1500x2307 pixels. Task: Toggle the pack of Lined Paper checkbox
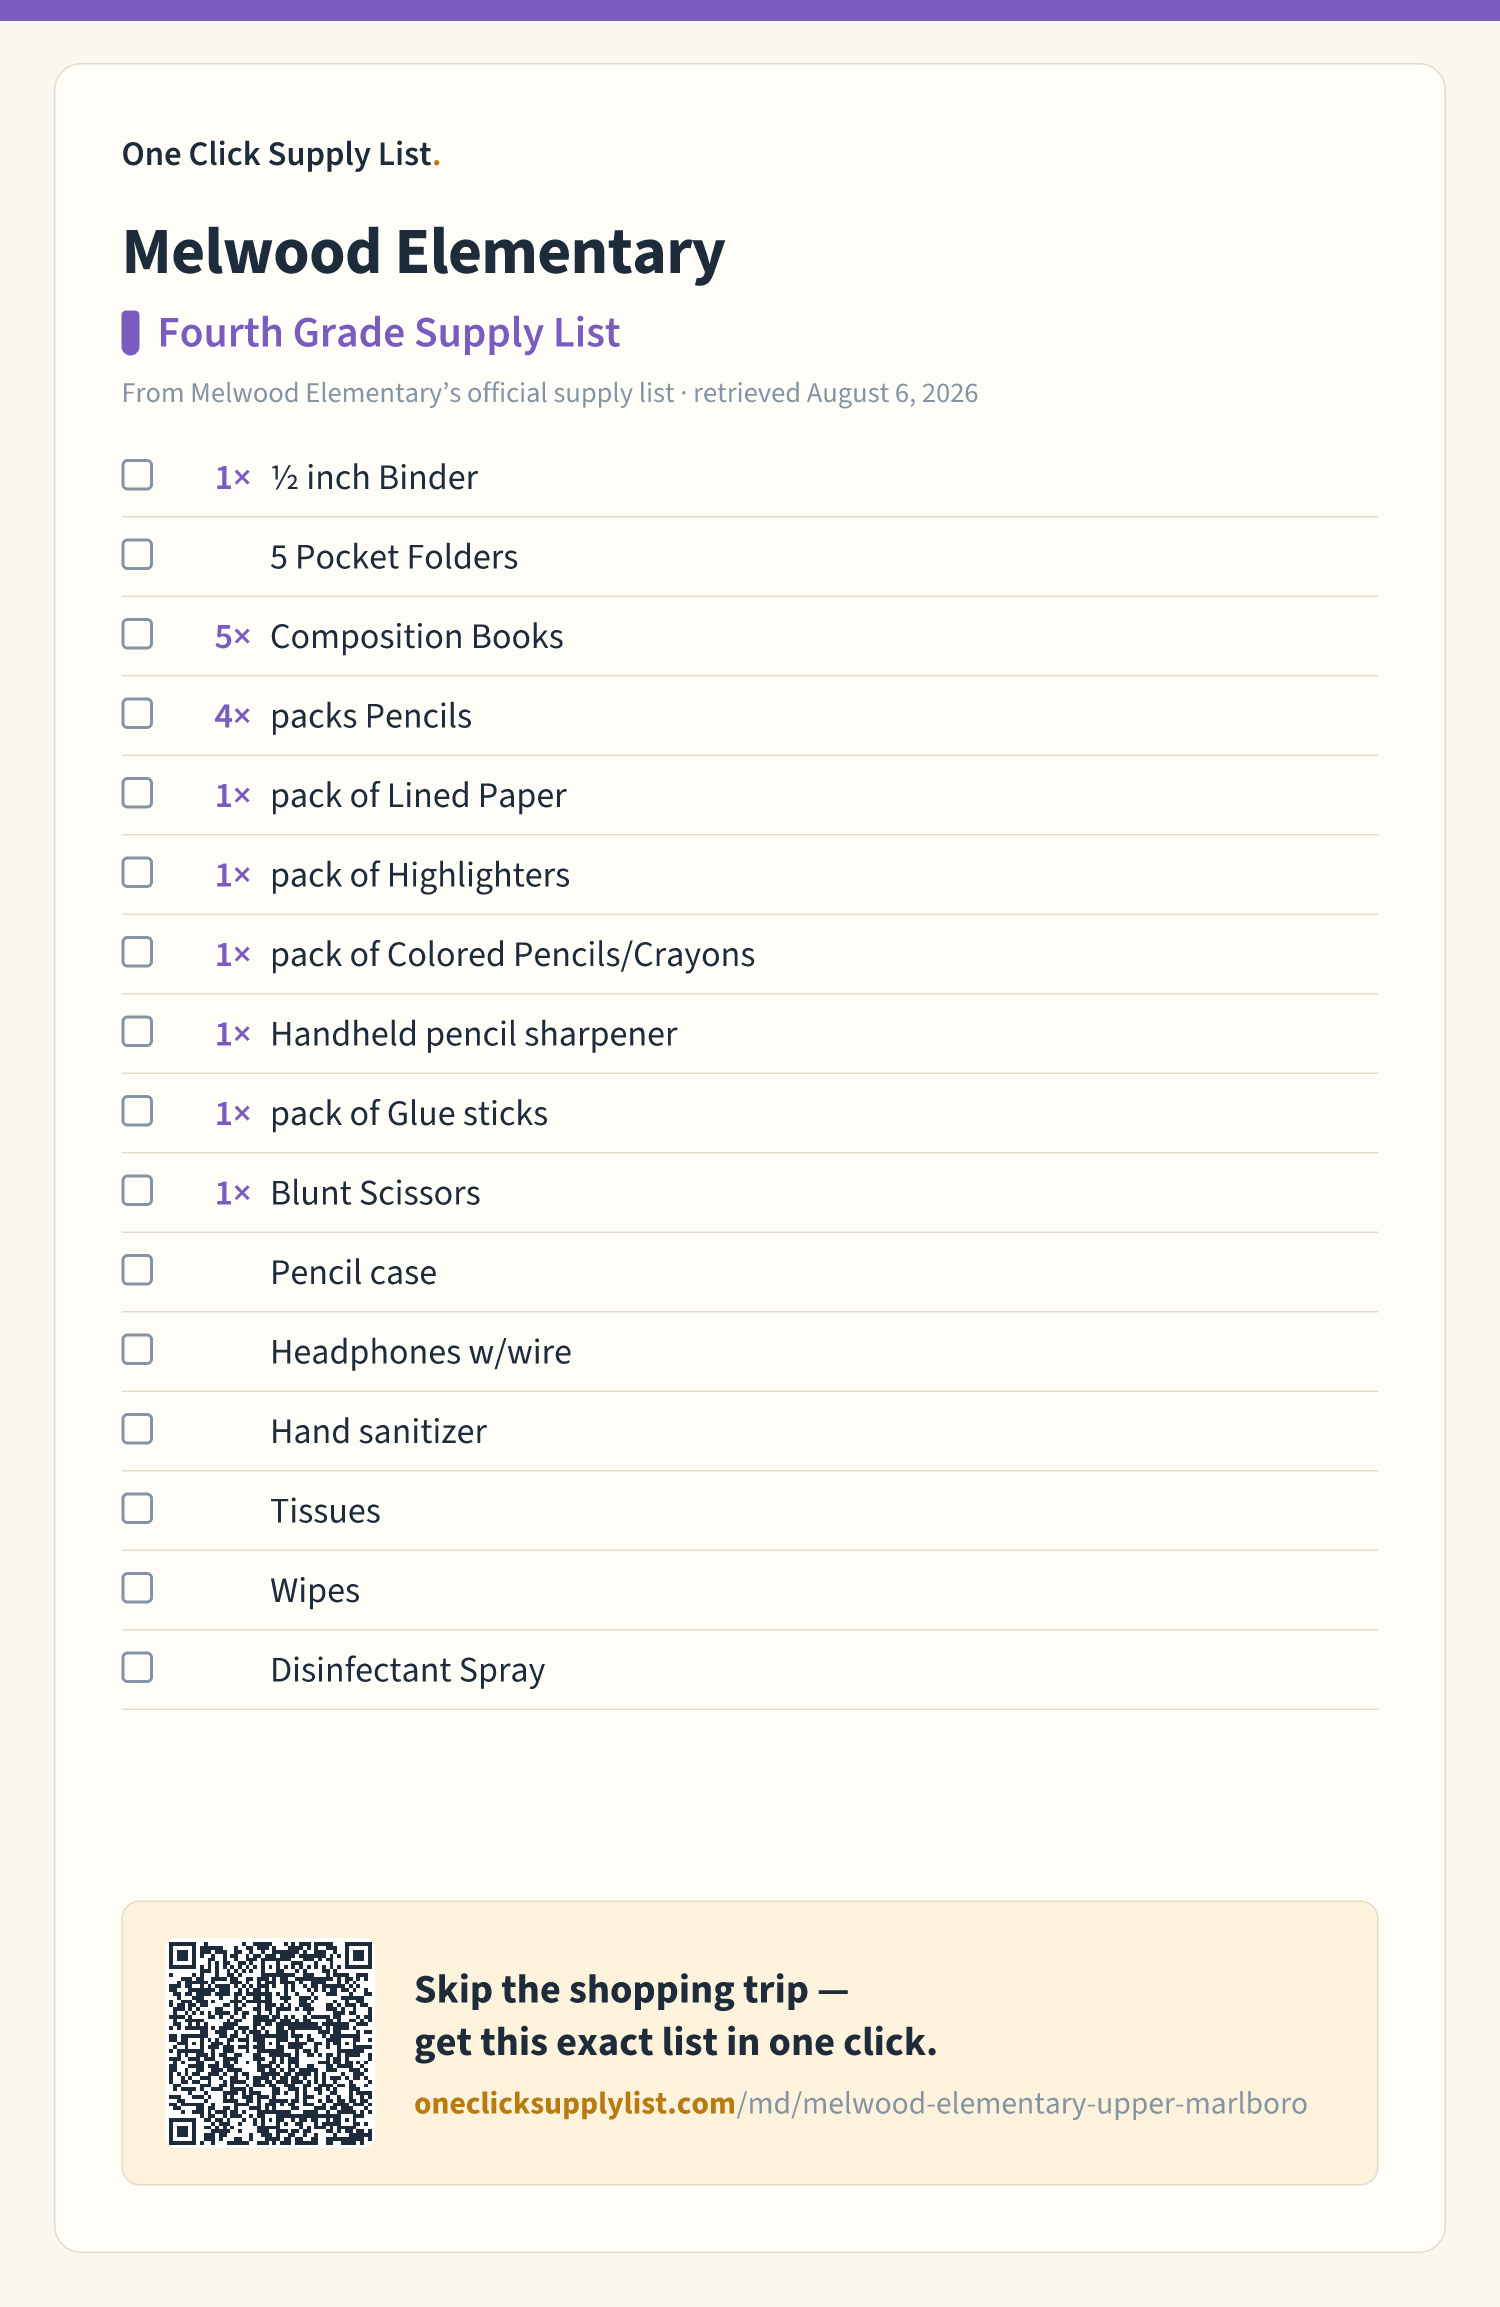pos(137,793)
